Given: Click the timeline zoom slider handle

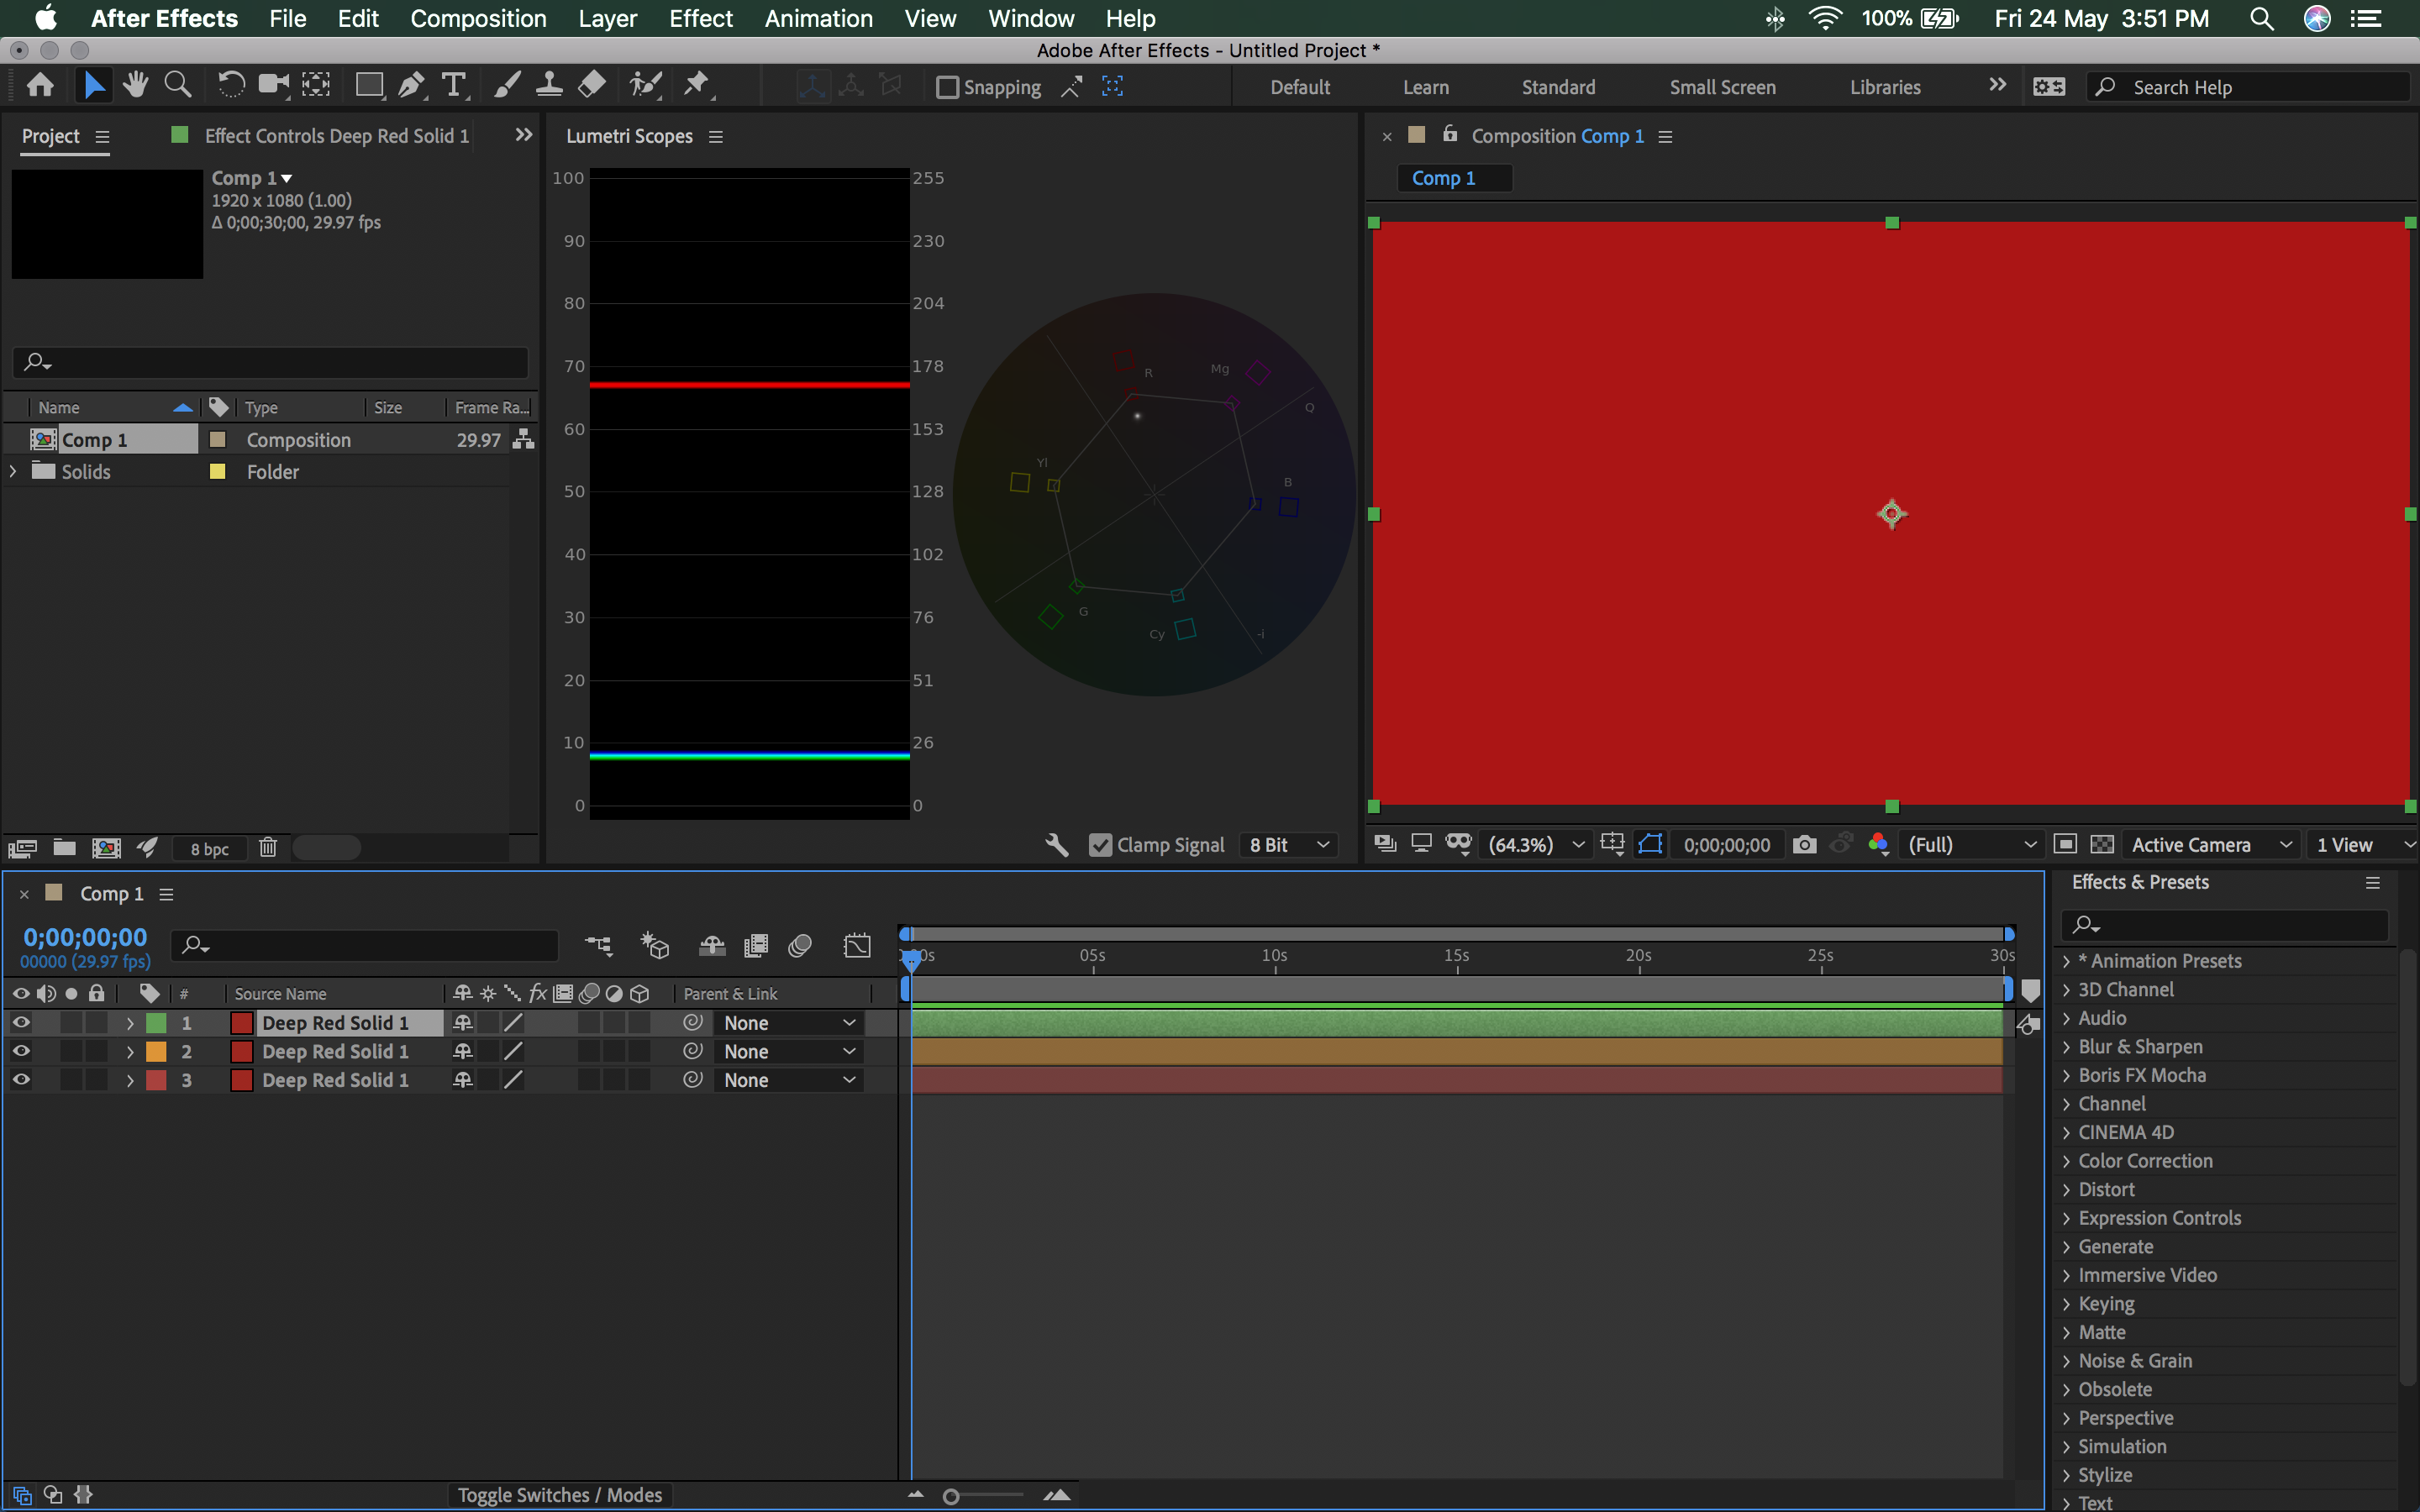Looking at the screenshot, I should pos(951,1496).
